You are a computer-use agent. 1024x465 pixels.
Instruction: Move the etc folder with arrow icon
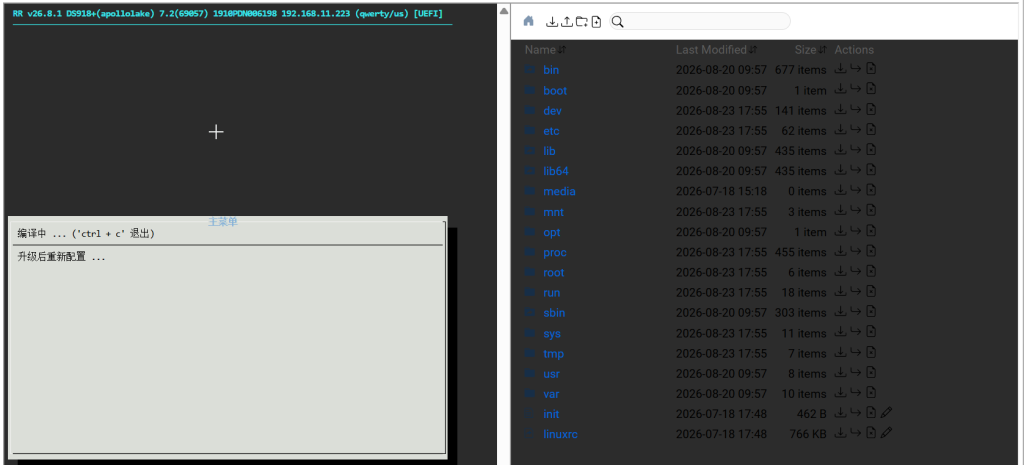click(x=856, y=129)
